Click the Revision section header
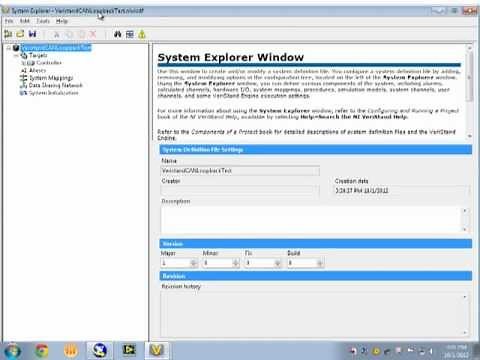Image resolution: width=480 pixels, height=360 pixels. click(316, 276)
